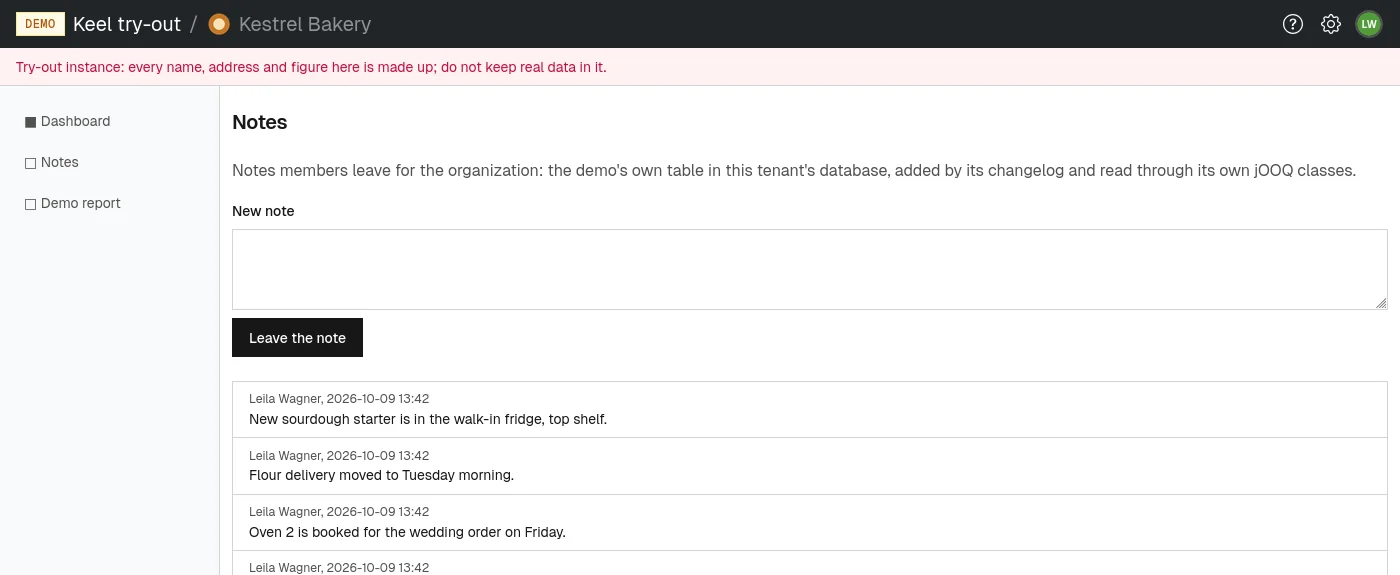
Task: Click the Demo report sidebar square icon
Action: (30, 204)
